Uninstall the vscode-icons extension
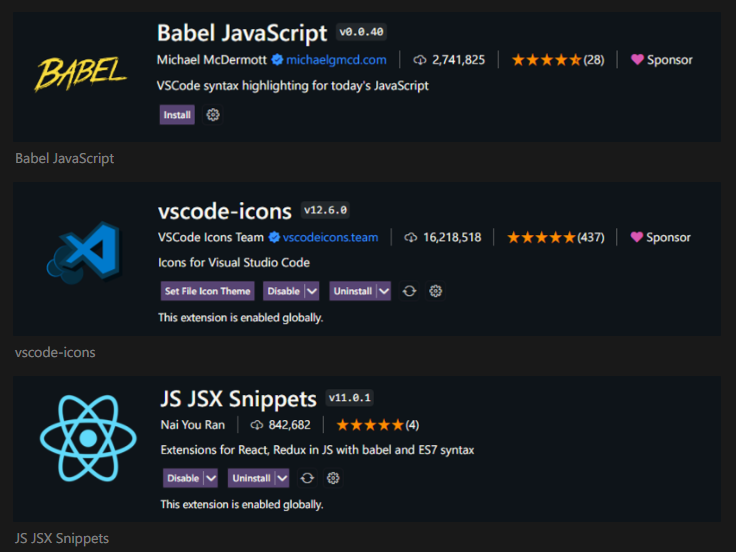This screenshot has width=736, height=552. [x=353, y=291]
